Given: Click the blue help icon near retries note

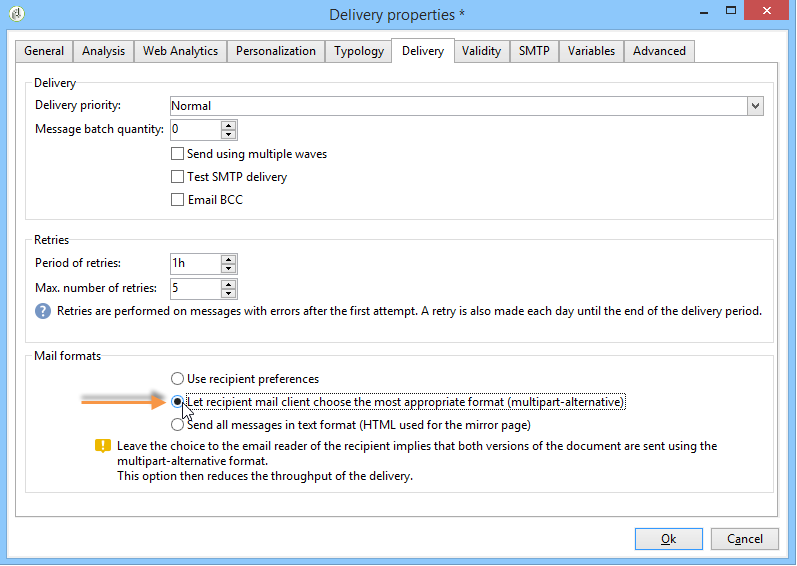Looking at the screenshot, I should pos(43,311).
